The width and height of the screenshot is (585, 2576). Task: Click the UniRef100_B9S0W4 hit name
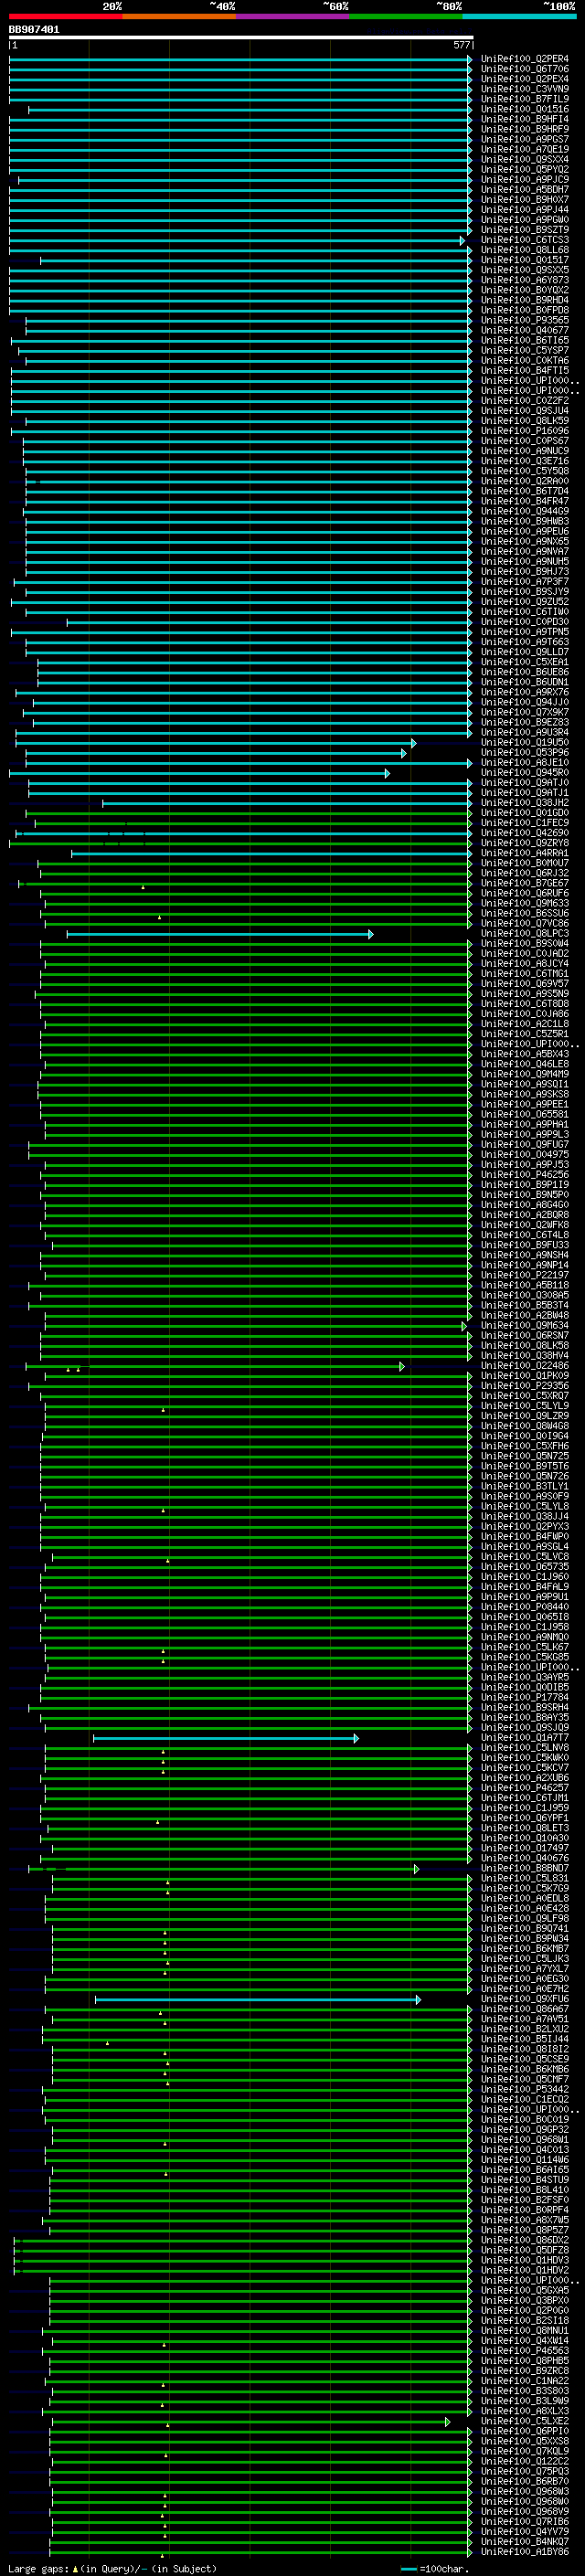tap(525, 944)
